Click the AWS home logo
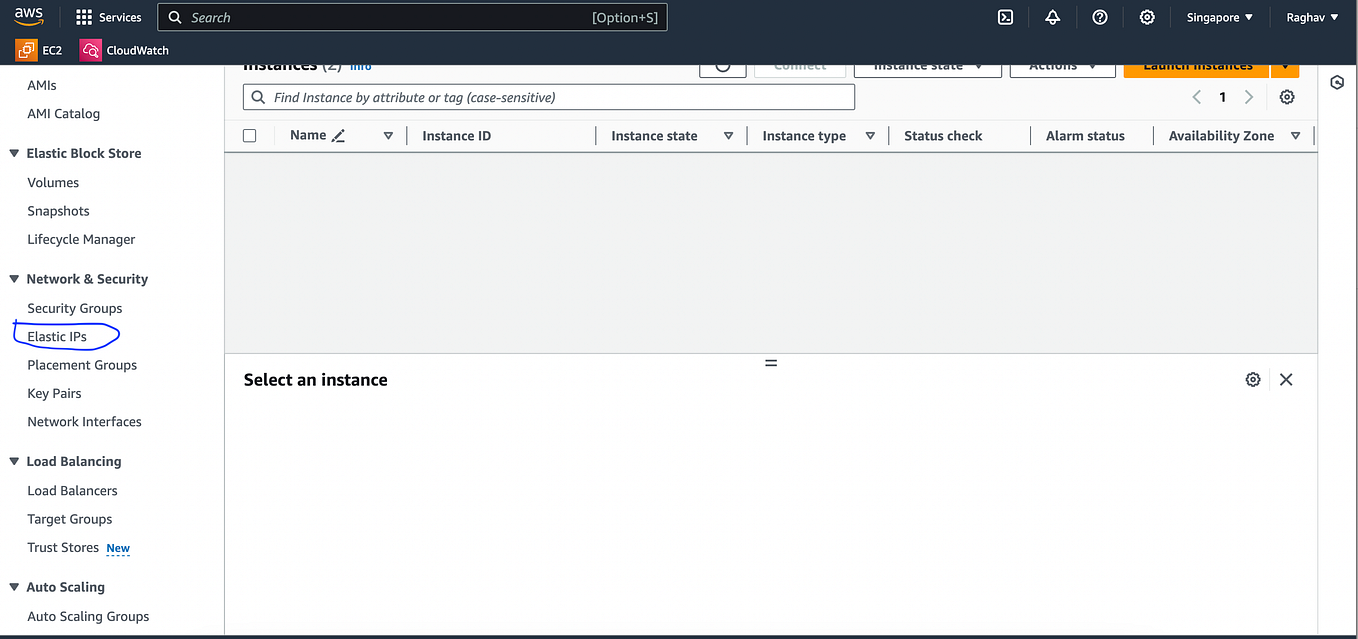This screenshot has width=1358, height=639. coord(29,16)
